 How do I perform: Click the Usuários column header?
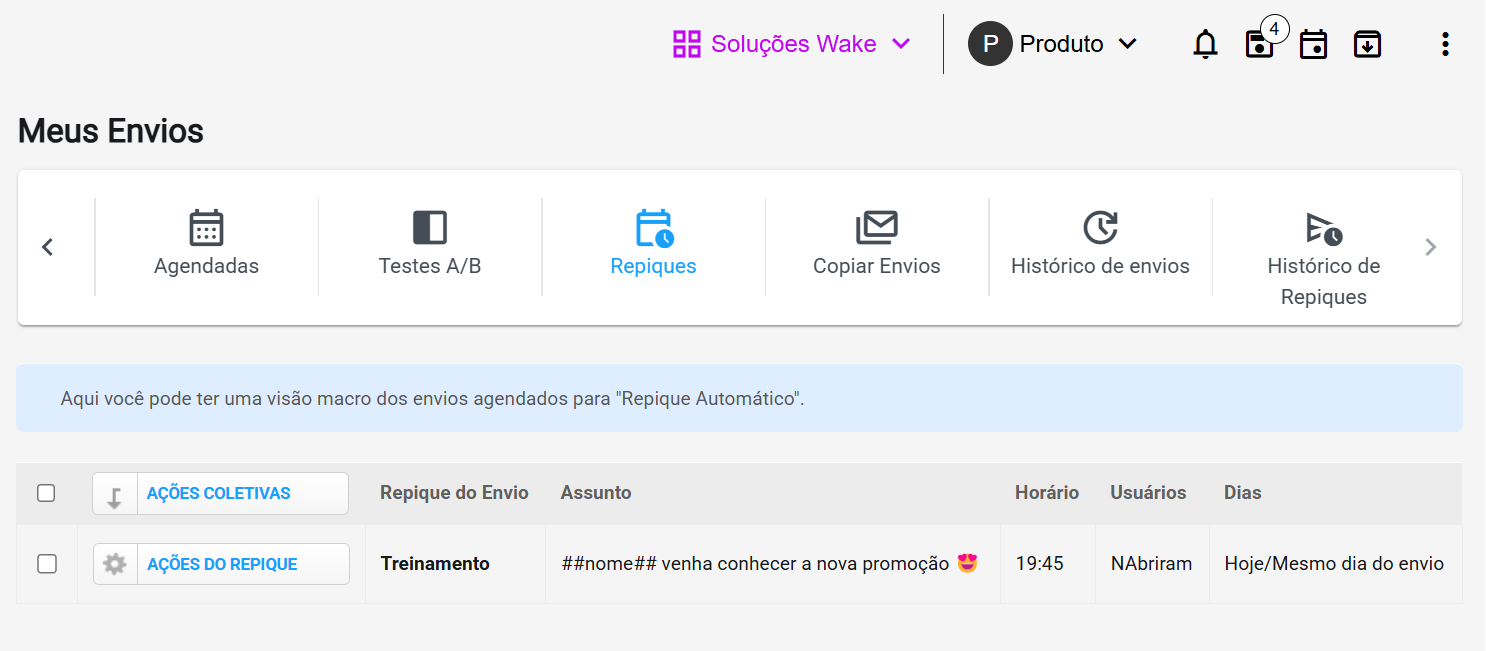(x=1148, y=493)
